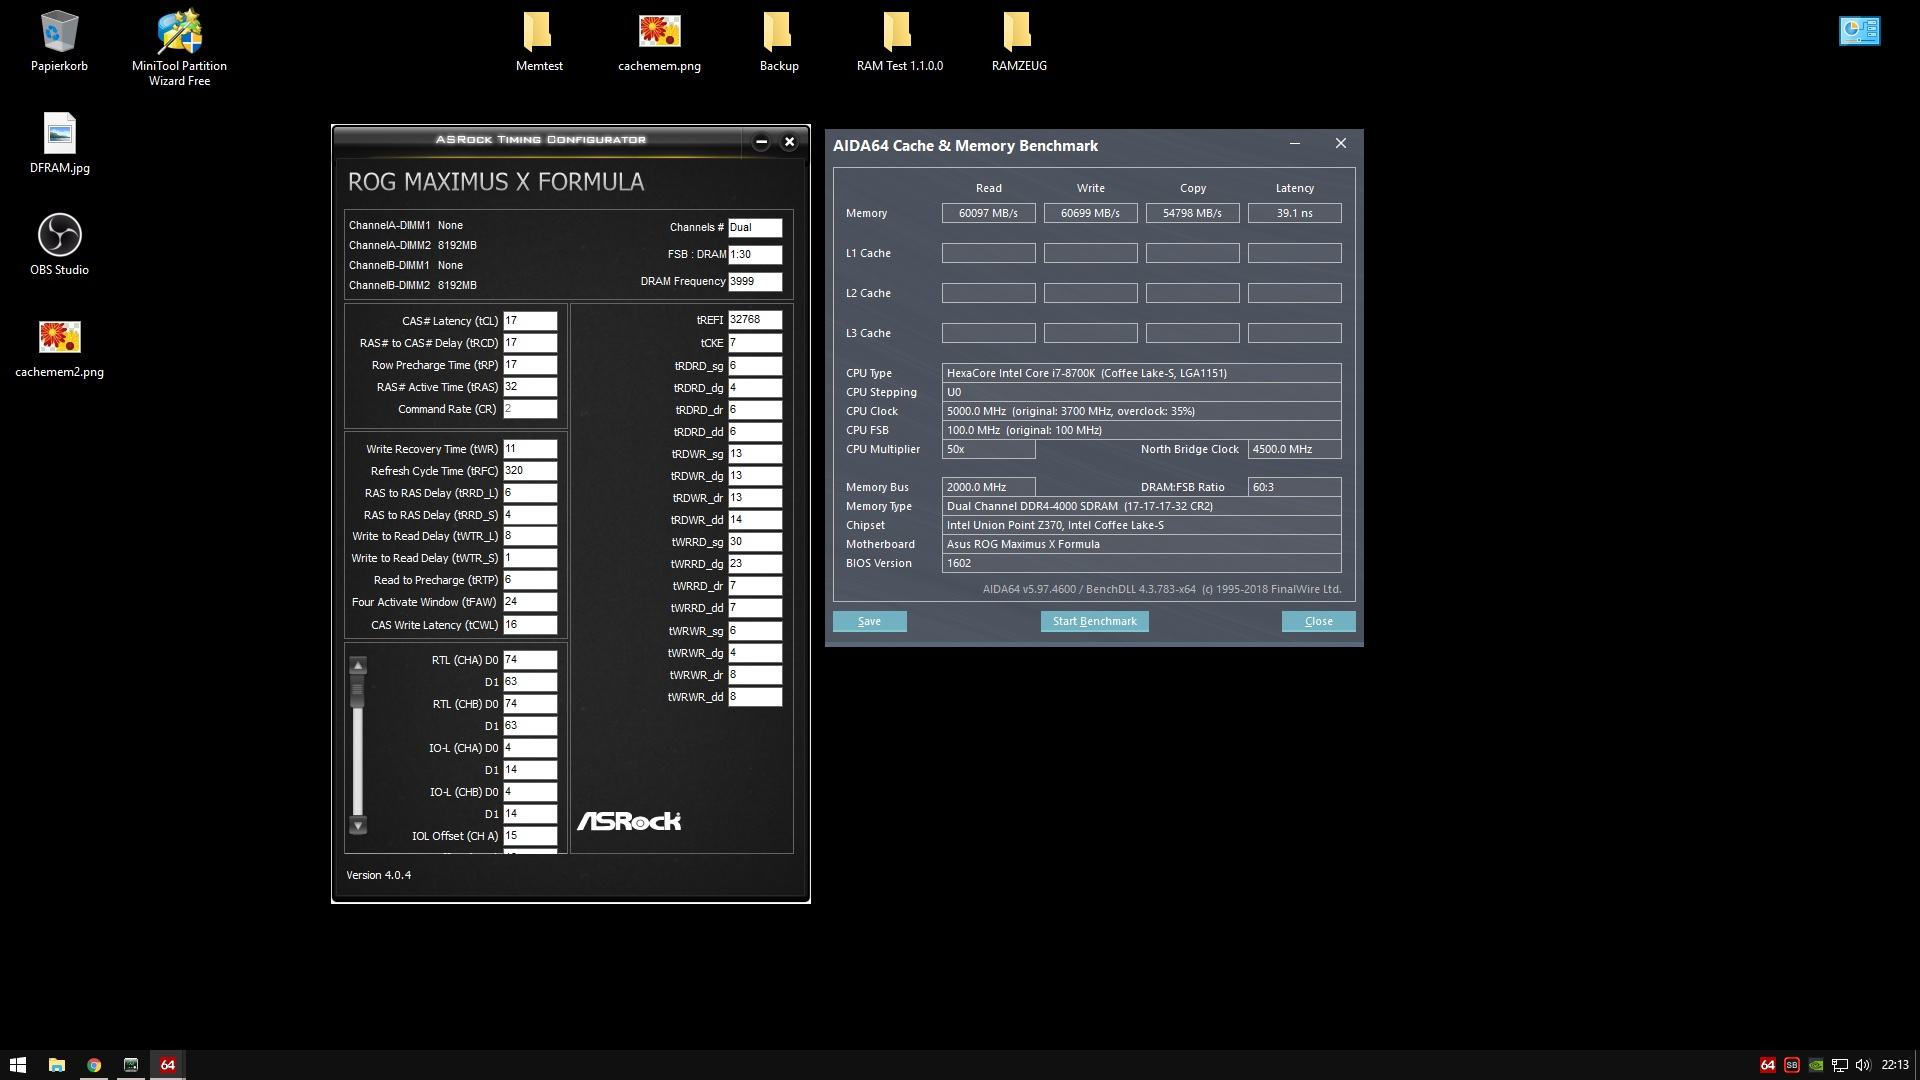Open Google Chrome from taskbar

point(93,1065)
